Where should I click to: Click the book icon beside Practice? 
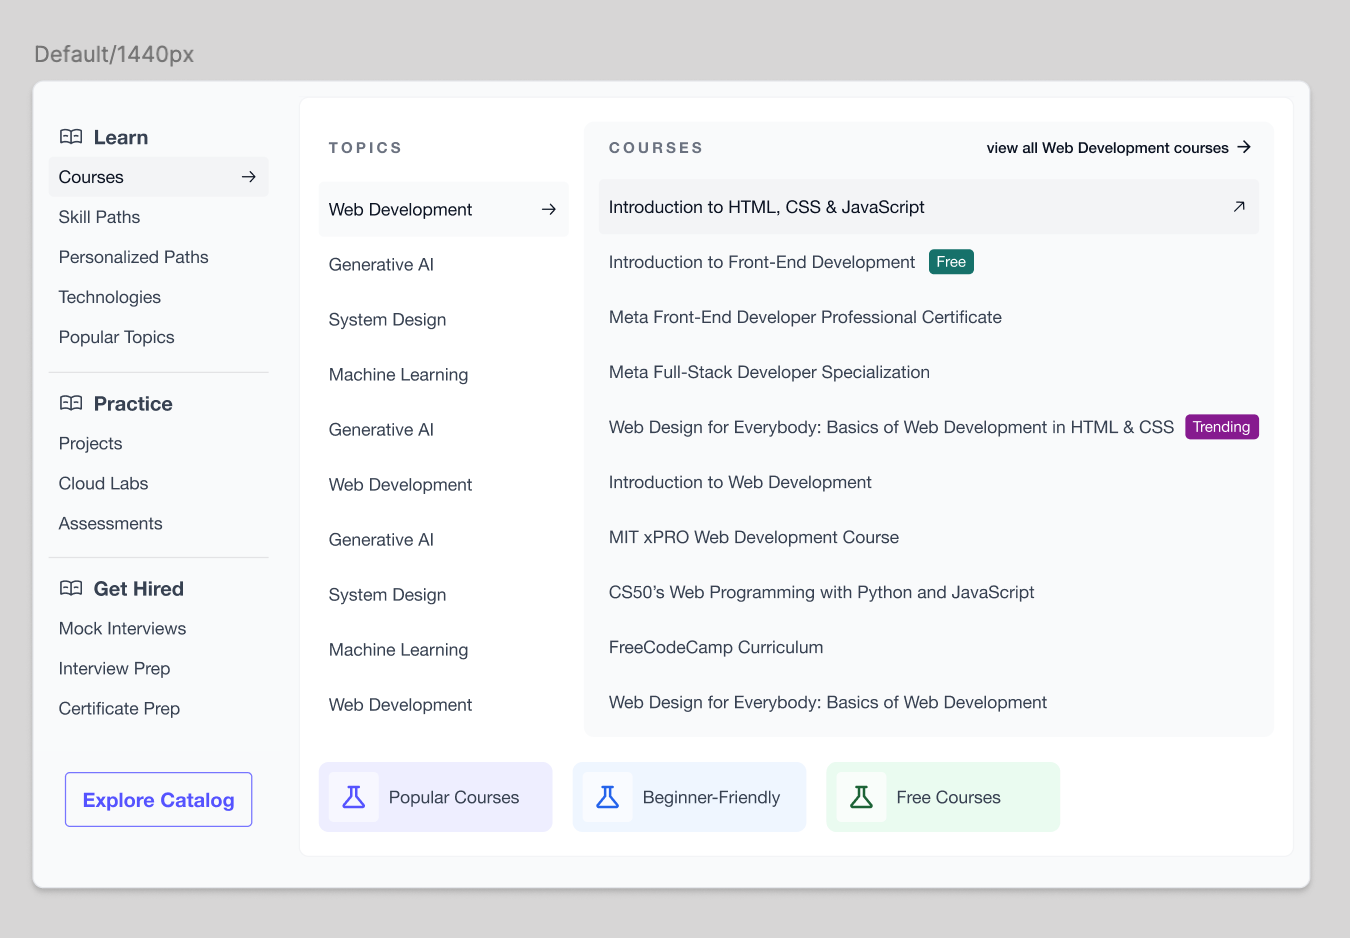pos(71,403)
